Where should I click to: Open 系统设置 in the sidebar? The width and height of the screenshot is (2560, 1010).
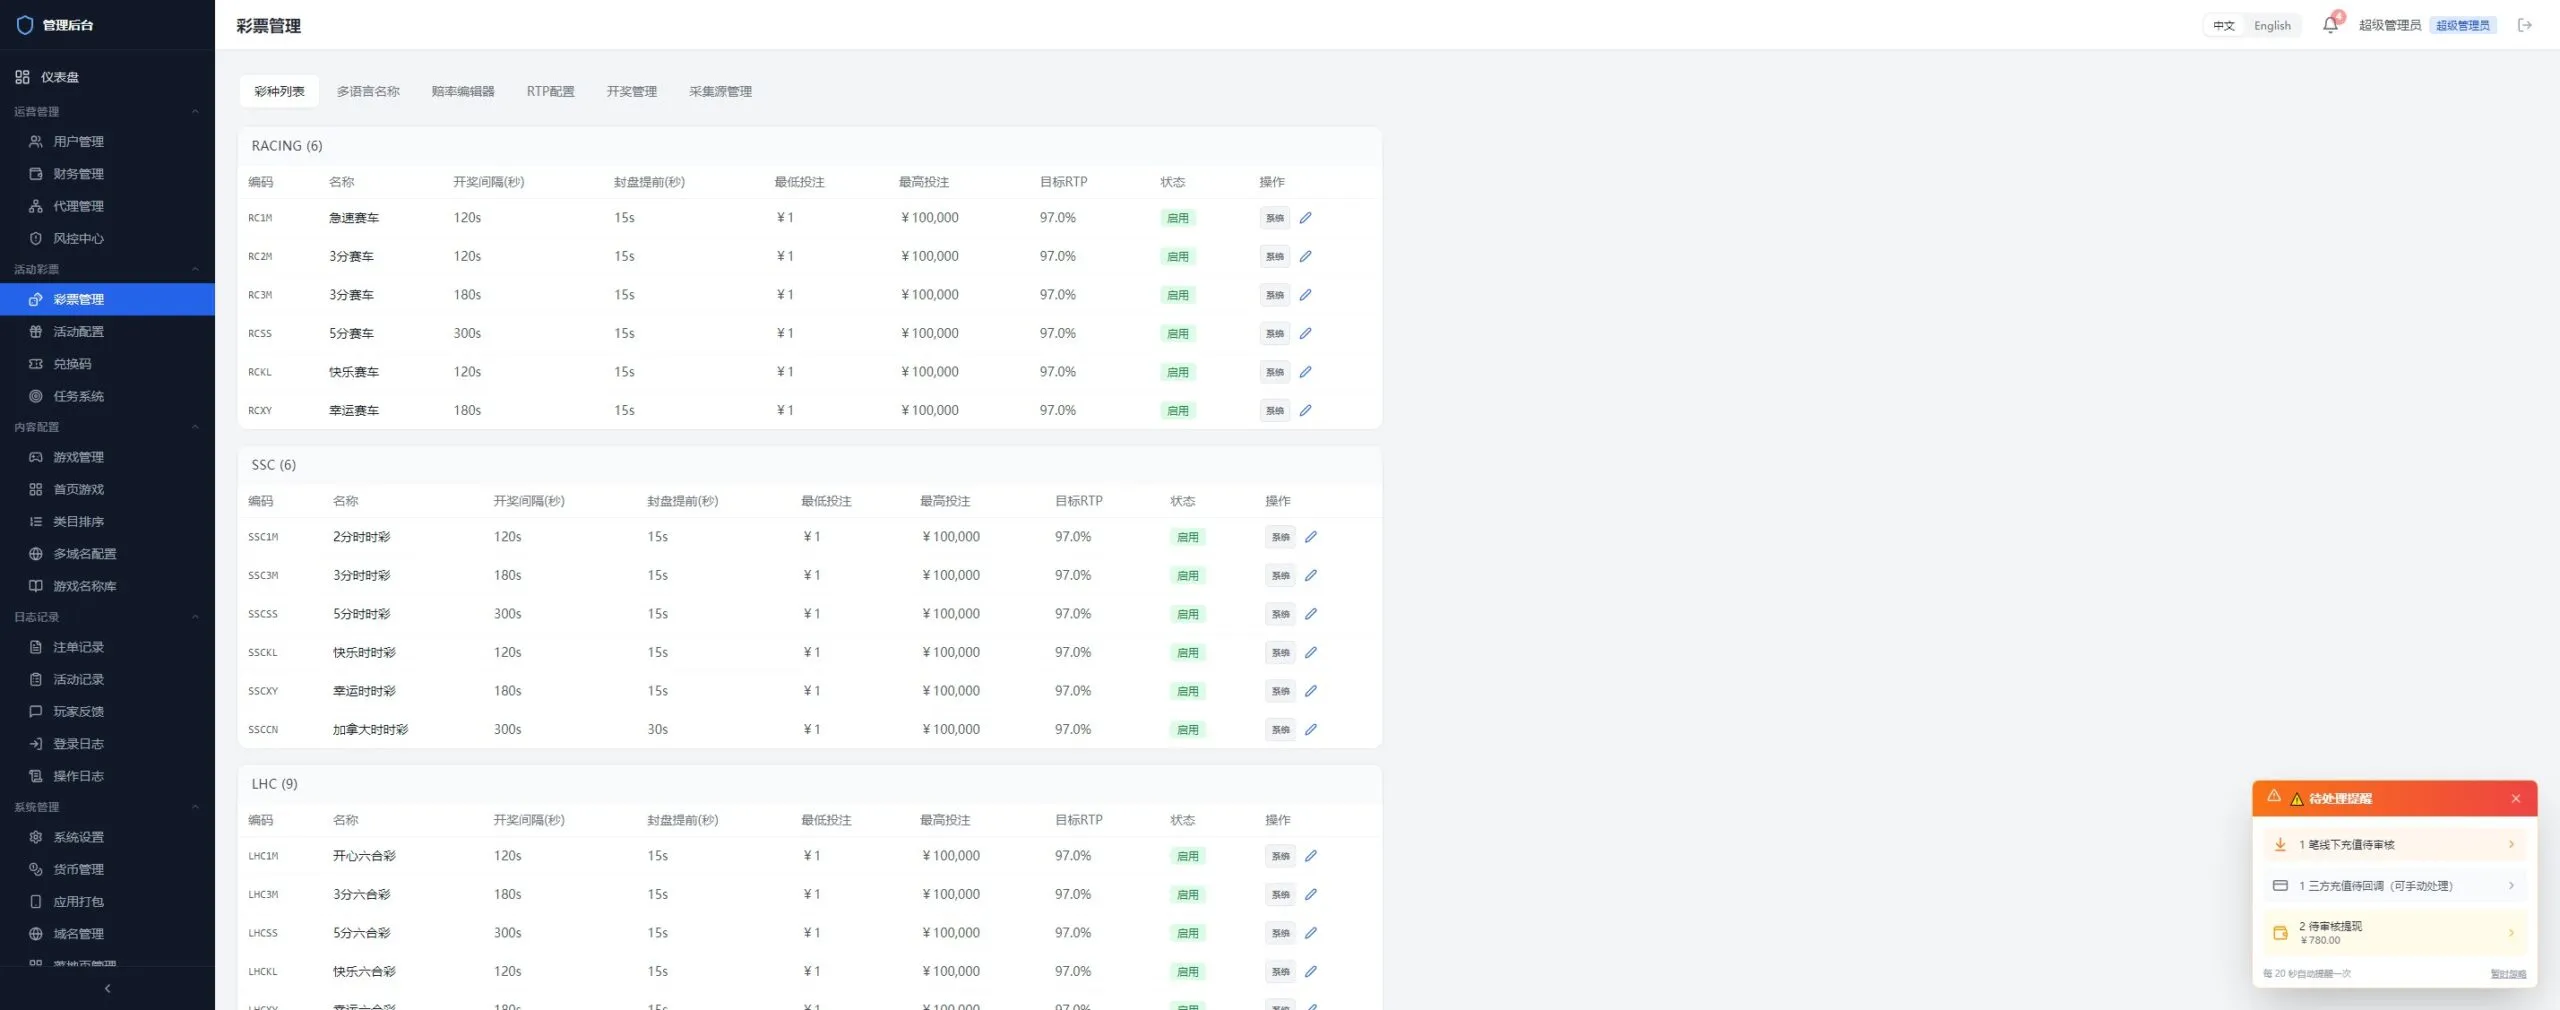(107, 837)
